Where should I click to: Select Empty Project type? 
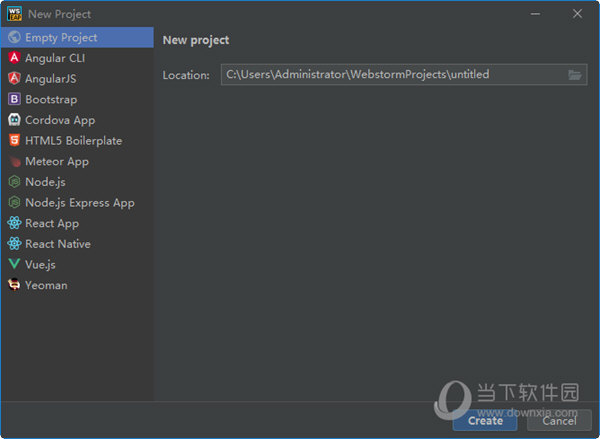pos(61,37)
